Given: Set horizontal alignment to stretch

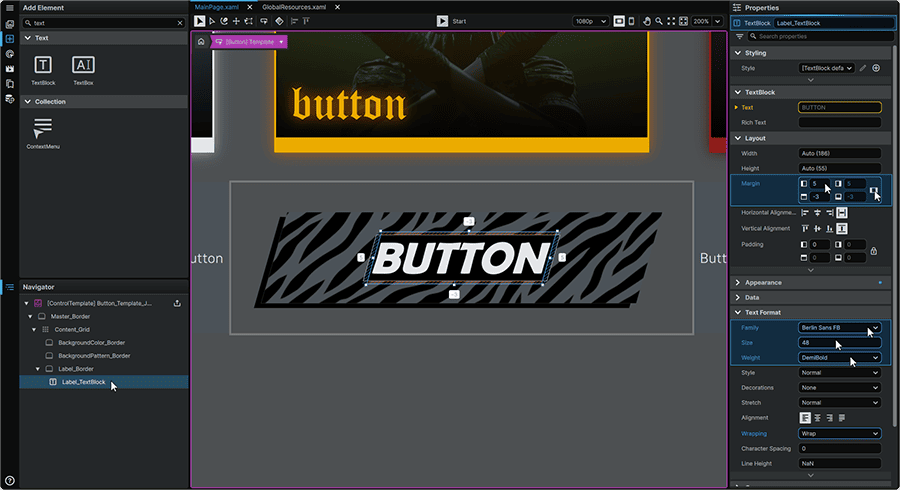Looking at the screenshot, I should pos(842,213).
